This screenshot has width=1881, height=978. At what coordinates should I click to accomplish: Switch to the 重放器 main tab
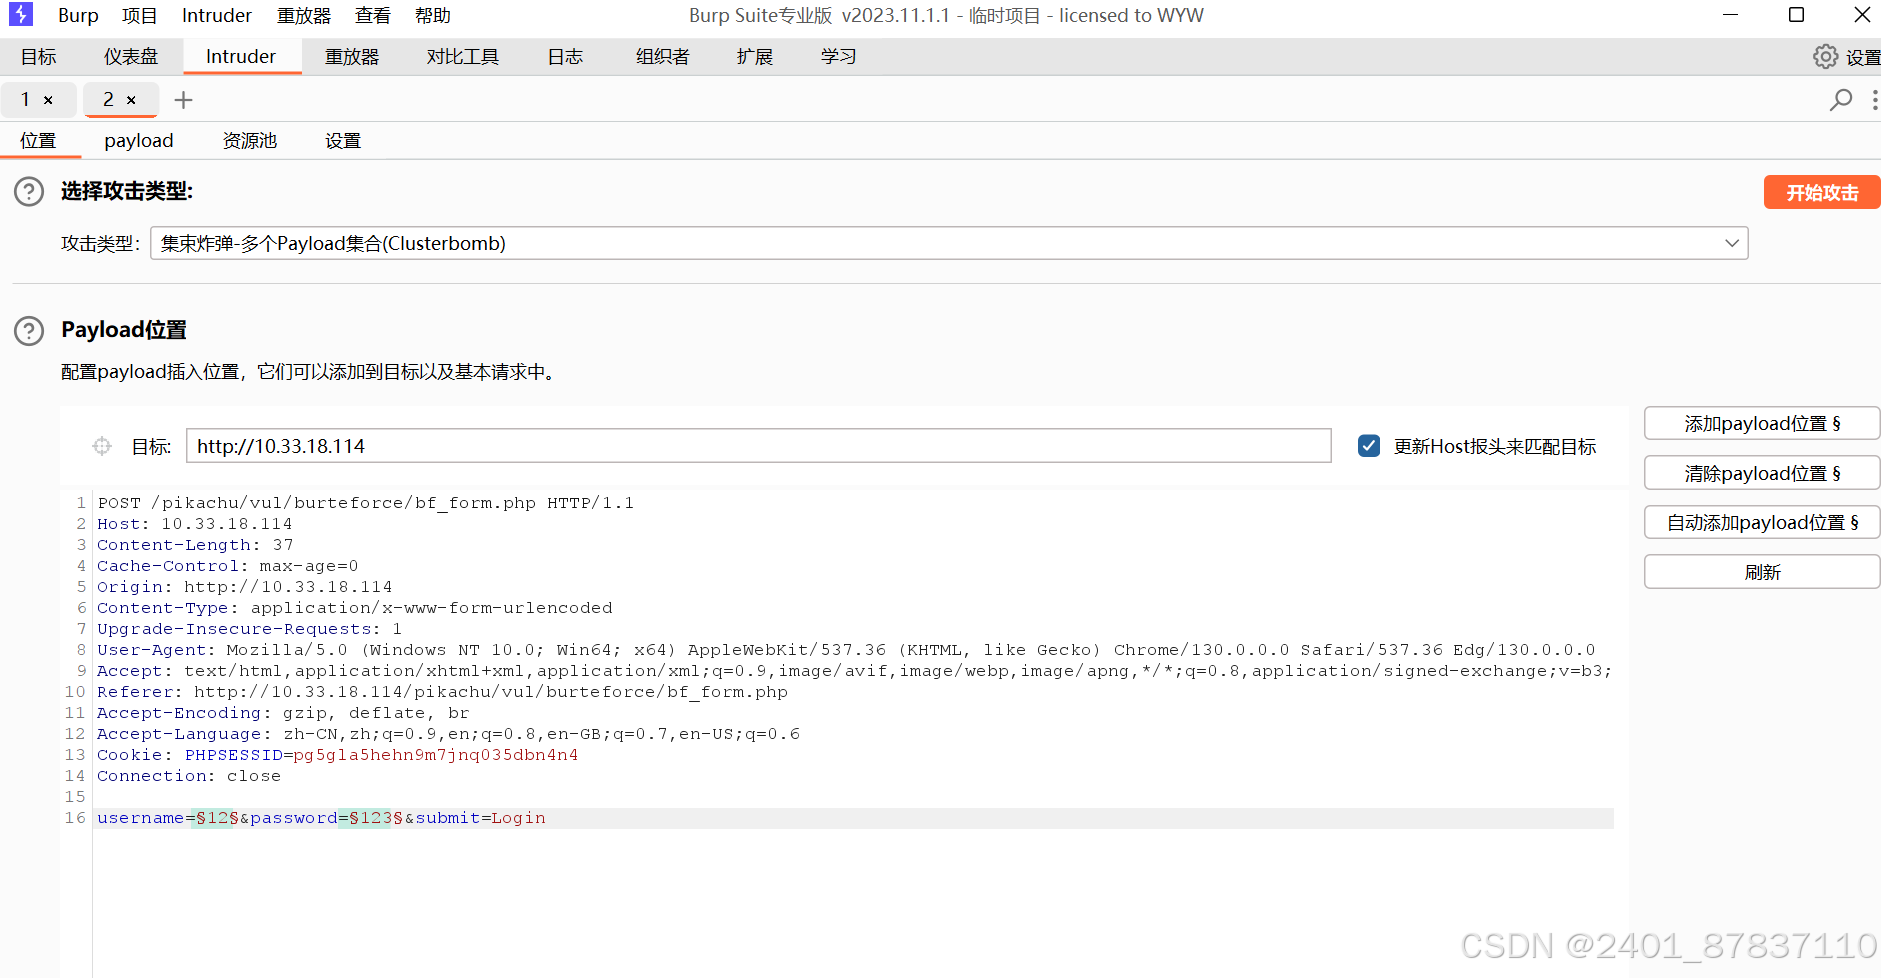pyautogui.click(x=352, y=57)
